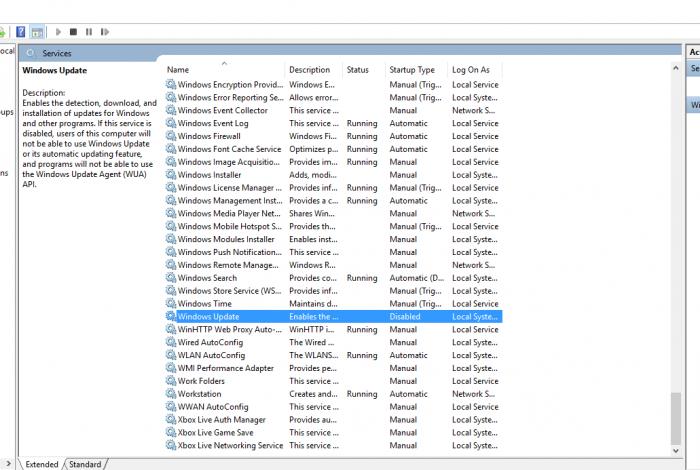Select gear icon of Workstation service
Viewport: 700px width, 470px height.
171,394
